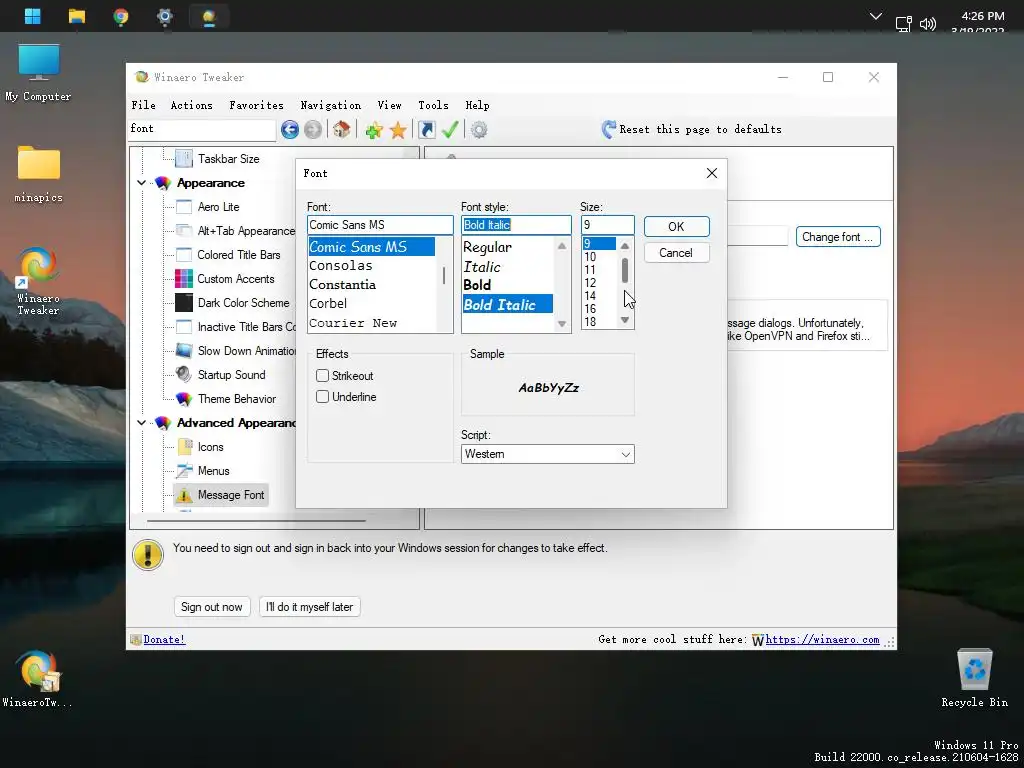Open the Navigation menu
The width and height of the screenshot is (1024, 768).
(x=330, y=105)
